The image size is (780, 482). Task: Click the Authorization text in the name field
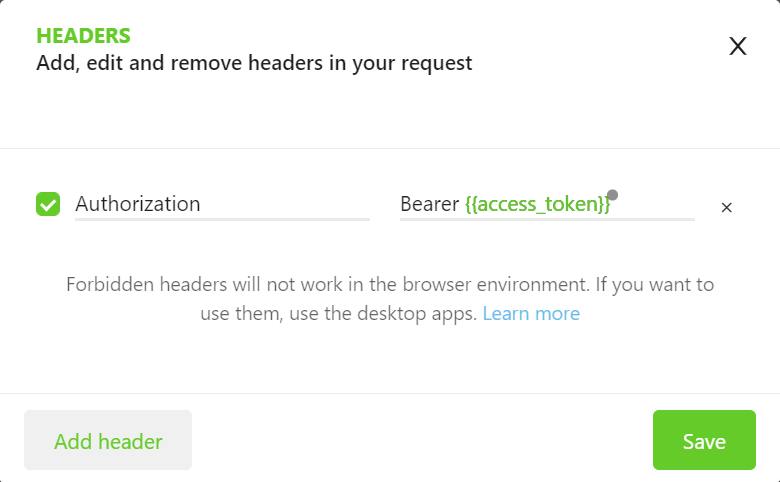pos(138,204)
